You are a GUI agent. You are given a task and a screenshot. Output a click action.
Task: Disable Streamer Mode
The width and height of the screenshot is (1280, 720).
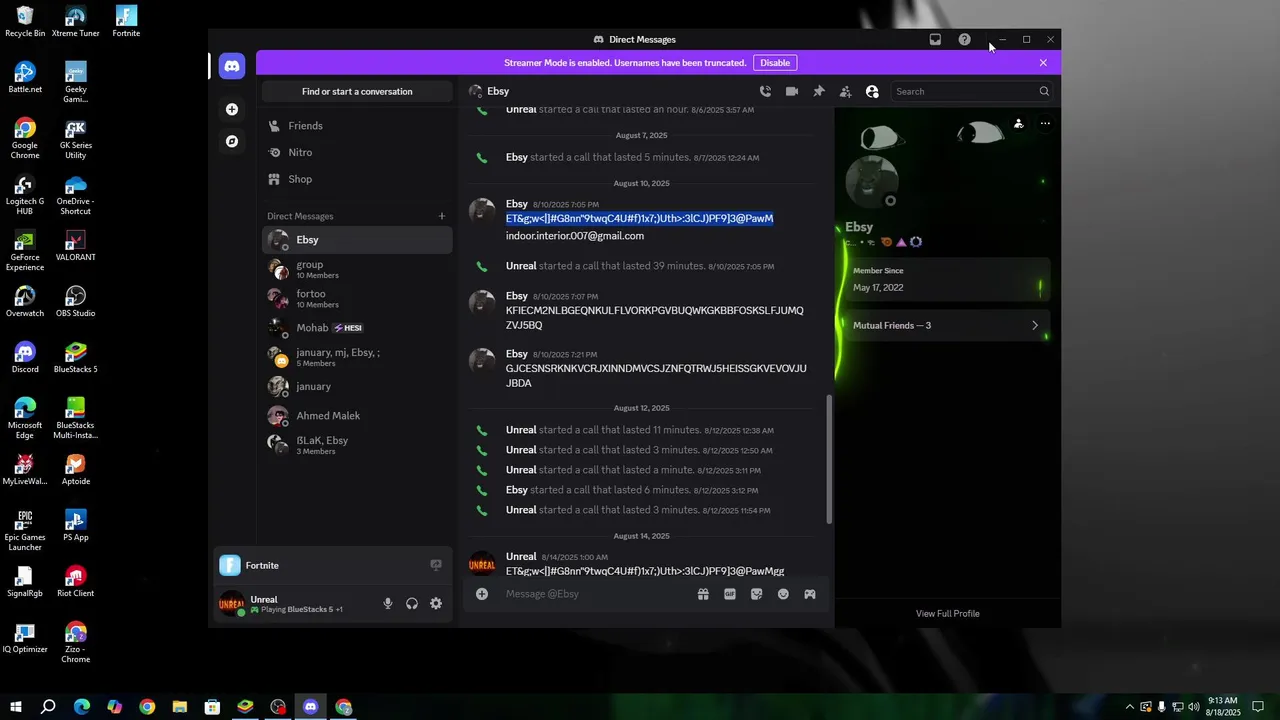[775, 63]
